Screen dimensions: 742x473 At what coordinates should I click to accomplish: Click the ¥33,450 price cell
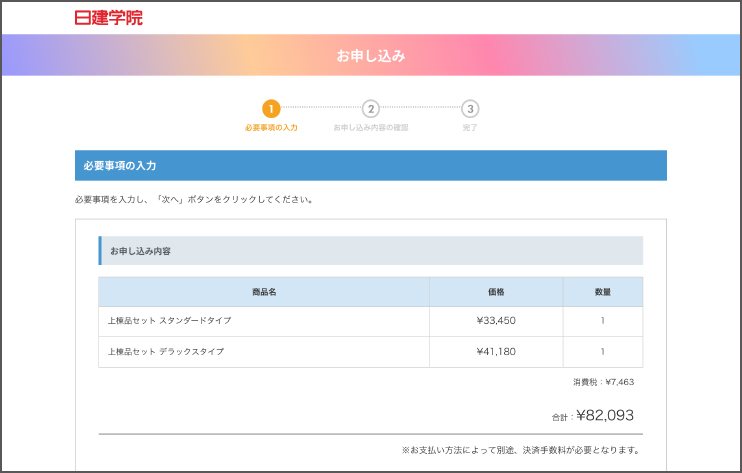496,321
